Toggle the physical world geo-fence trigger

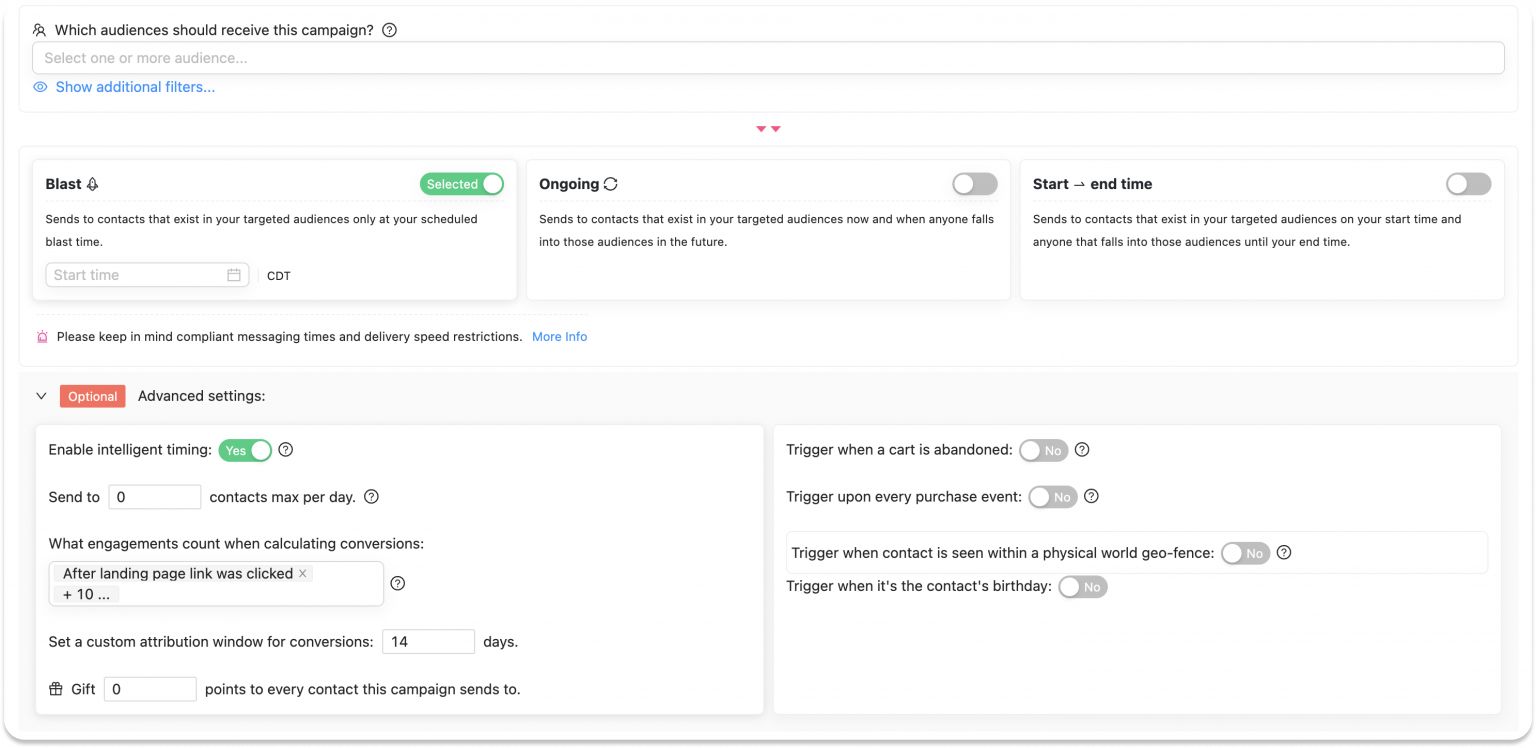pos(1246,553)
